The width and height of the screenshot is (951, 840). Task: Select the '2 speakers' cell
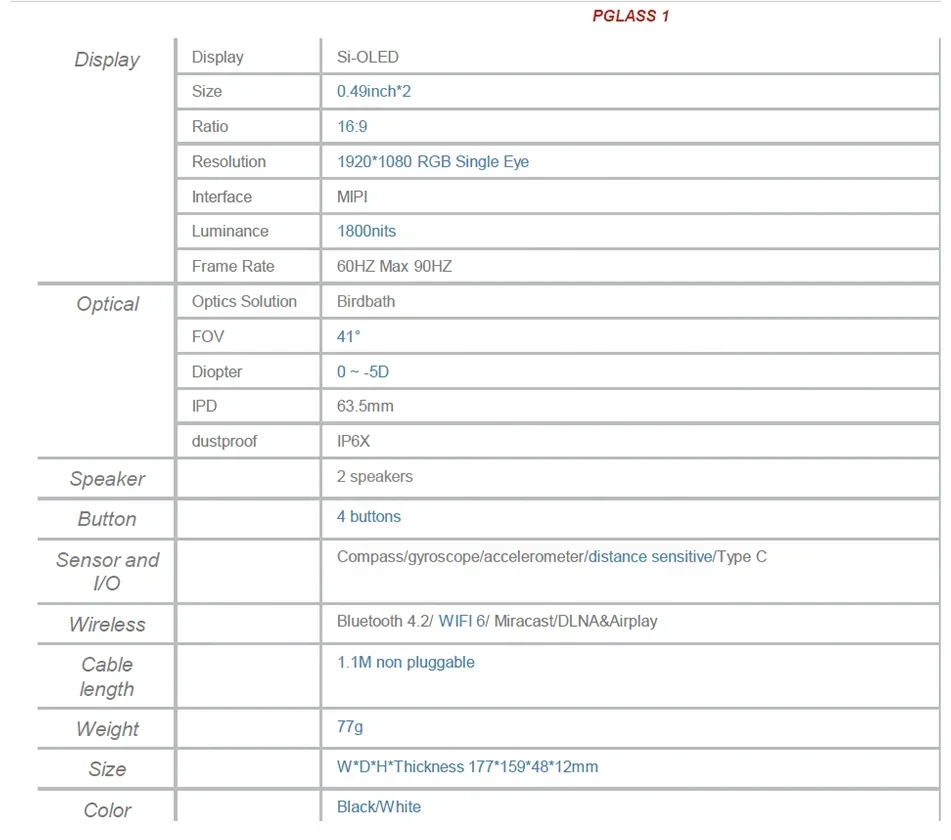click(374, 477)
